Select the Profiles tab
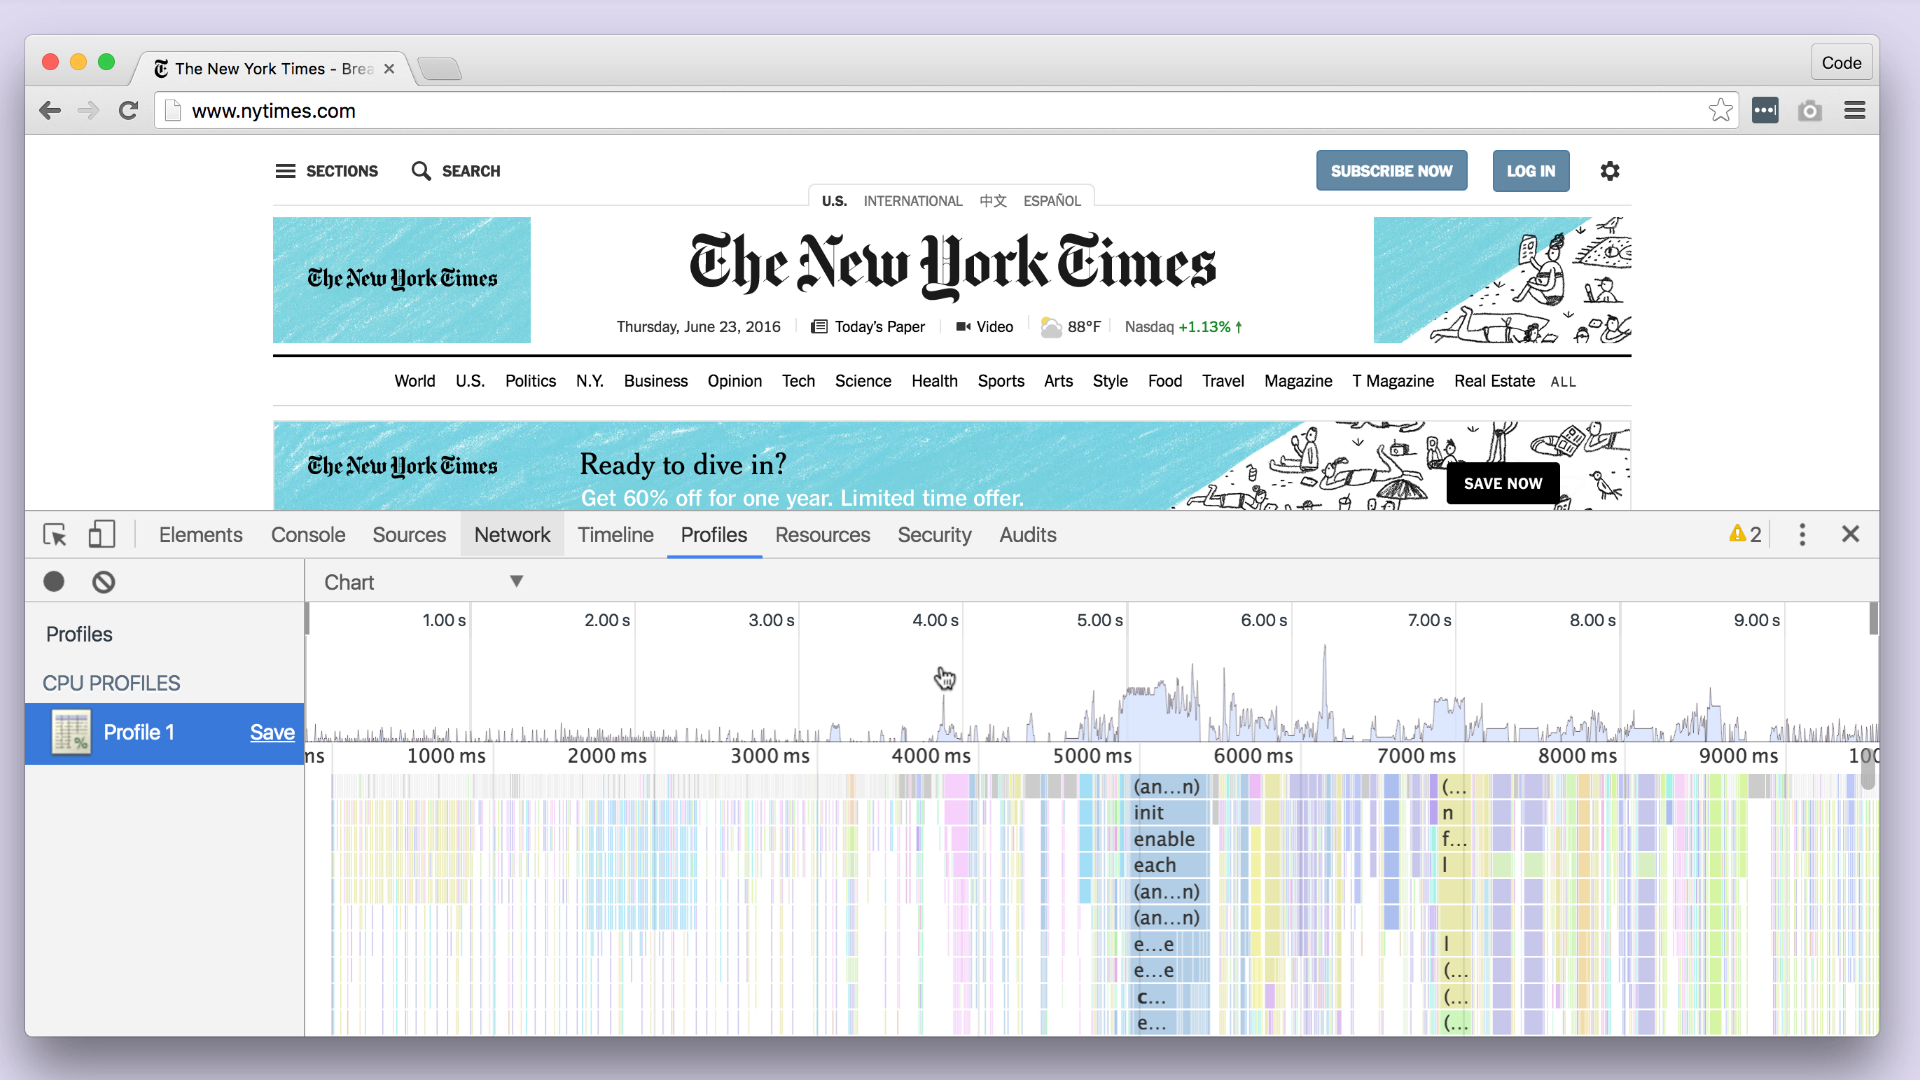The image size is (1920, 1080). (714, 535)
